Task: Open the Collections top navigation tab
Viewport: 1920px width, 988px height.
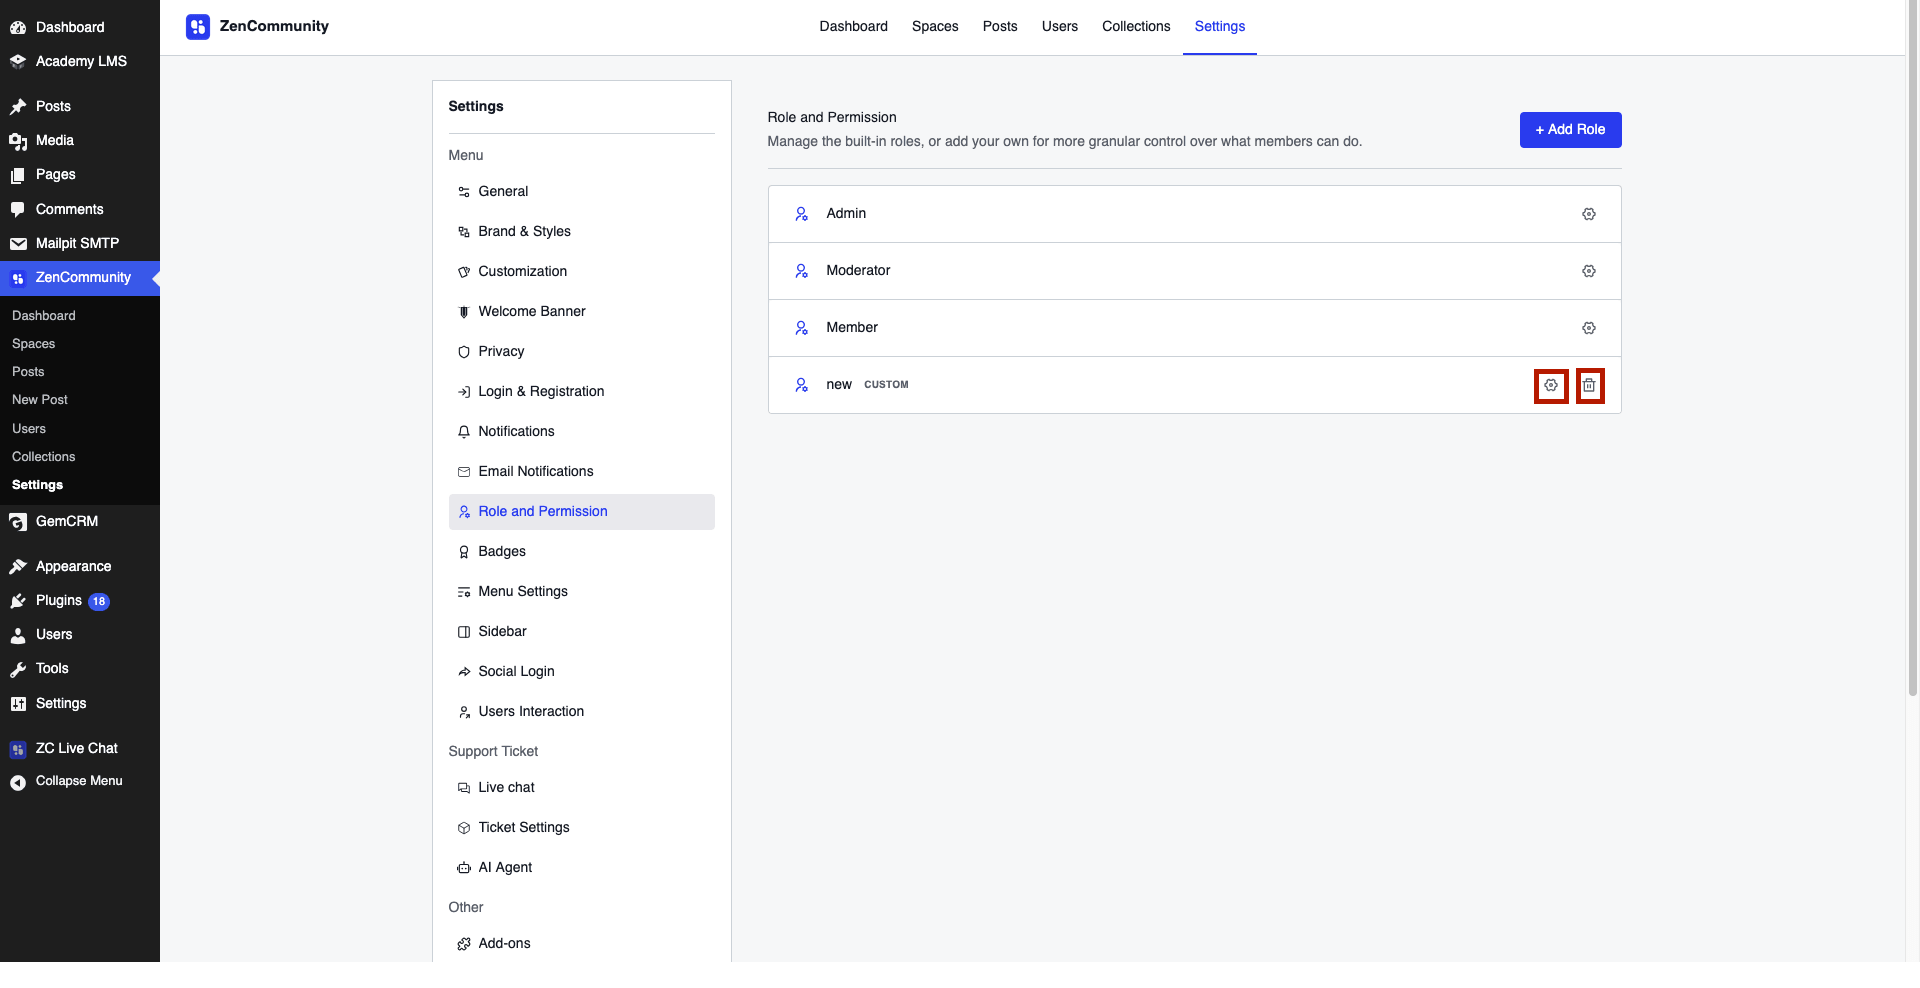Action: coord(1136,27)
